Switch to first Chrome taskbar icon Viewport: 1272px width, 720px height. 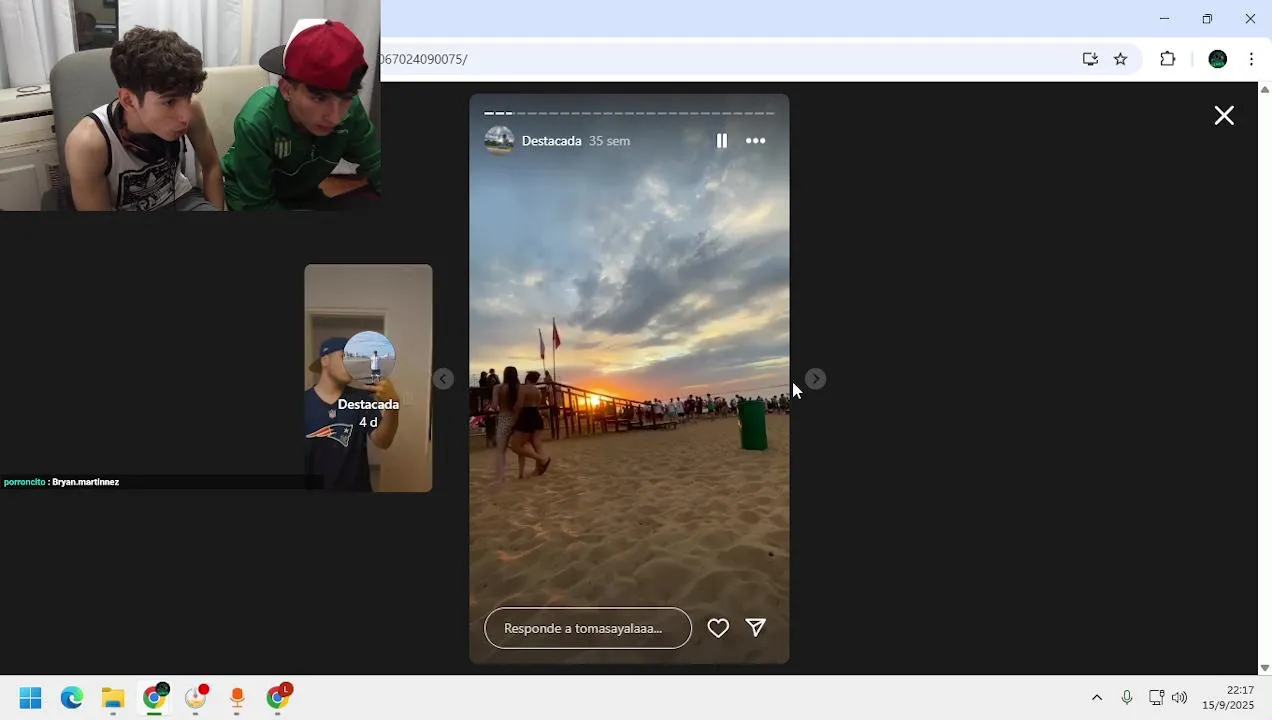point(155,697)
